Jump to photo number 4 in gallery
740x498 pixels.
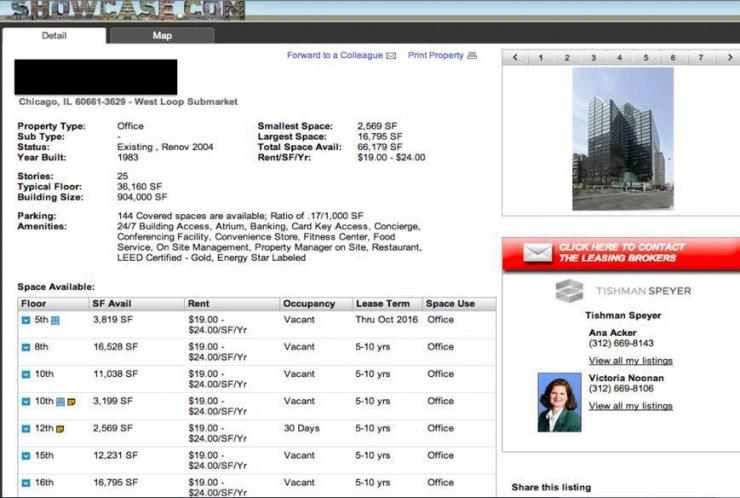(619, 58)
